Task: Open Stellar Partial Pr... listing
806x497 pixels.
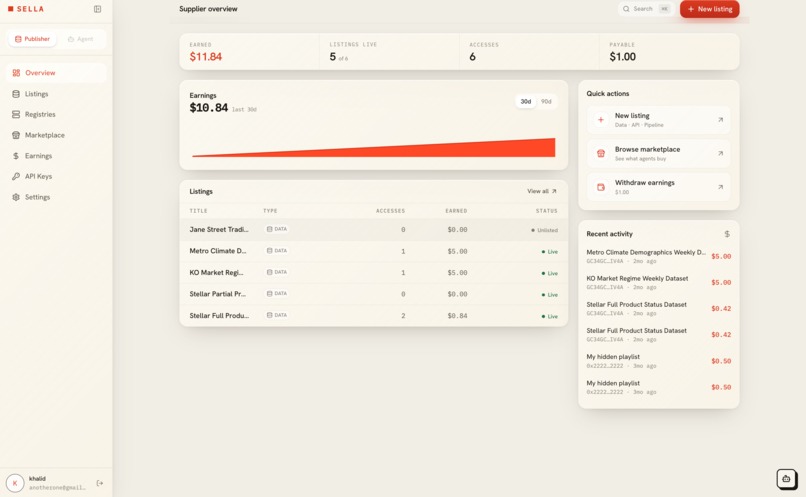Action: pos(374,294)
